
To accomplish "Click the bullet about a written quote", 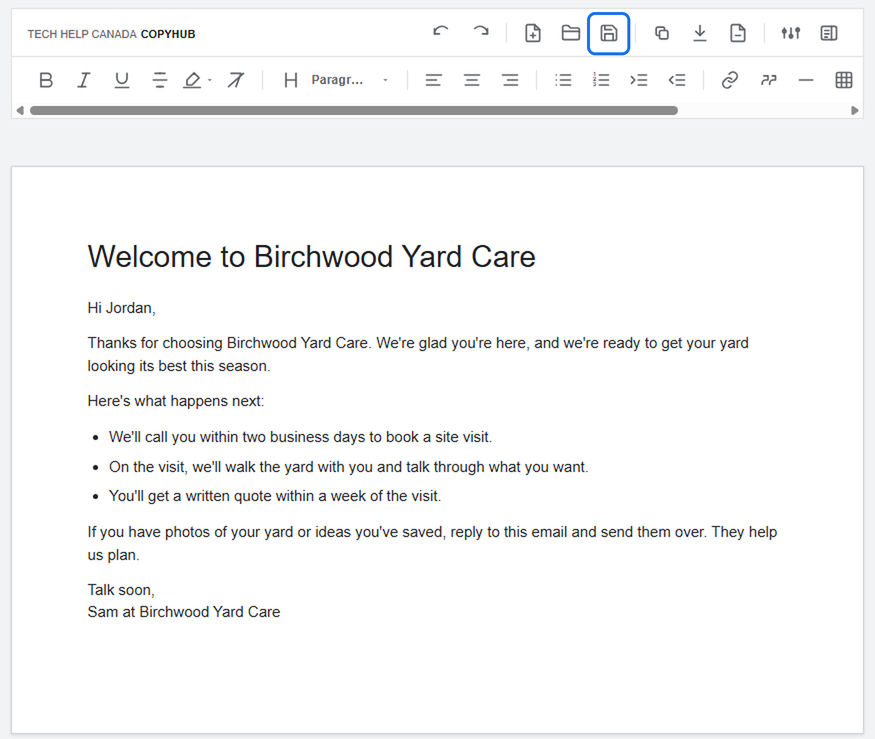I will (x=275, y=496).
